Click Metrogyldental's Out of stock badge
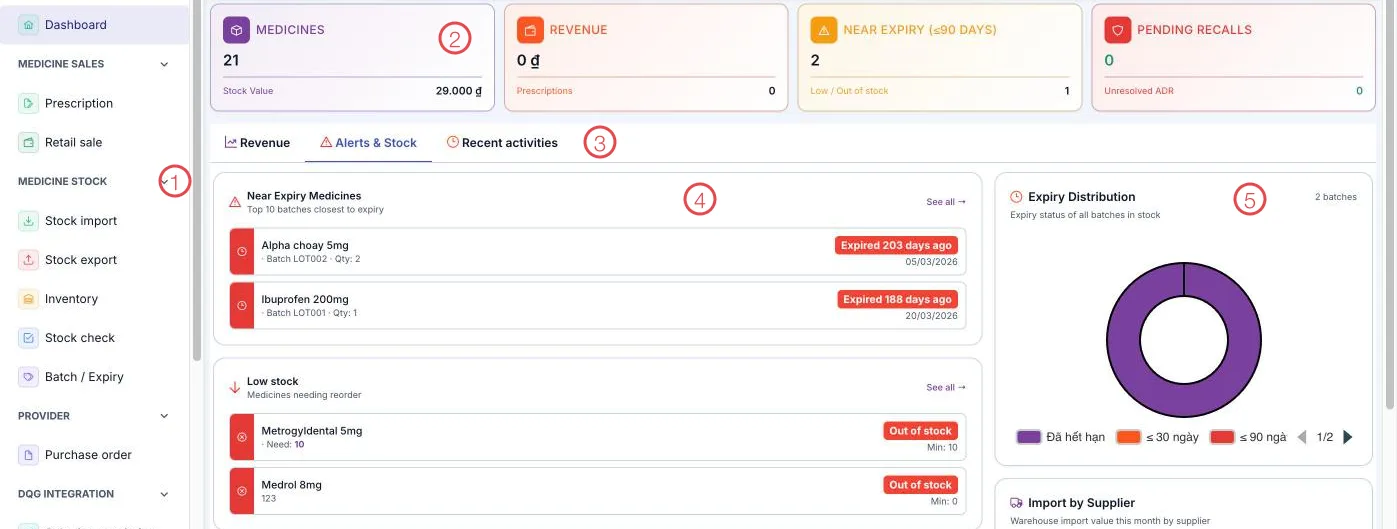 920,431
